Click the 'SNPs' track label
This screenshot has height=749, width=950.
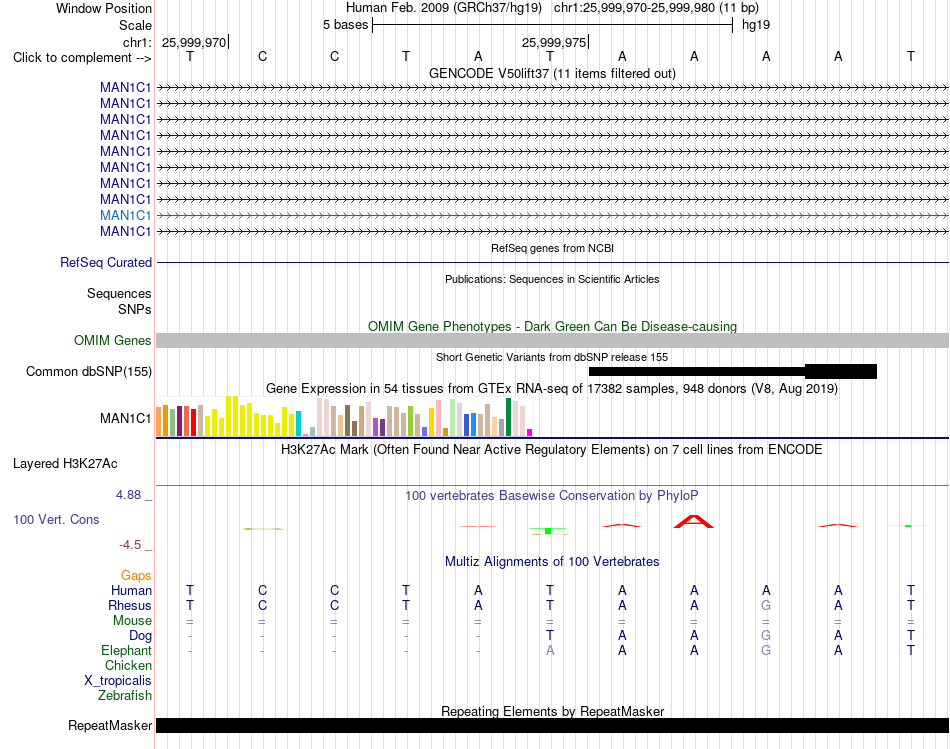tap(135, 309)
